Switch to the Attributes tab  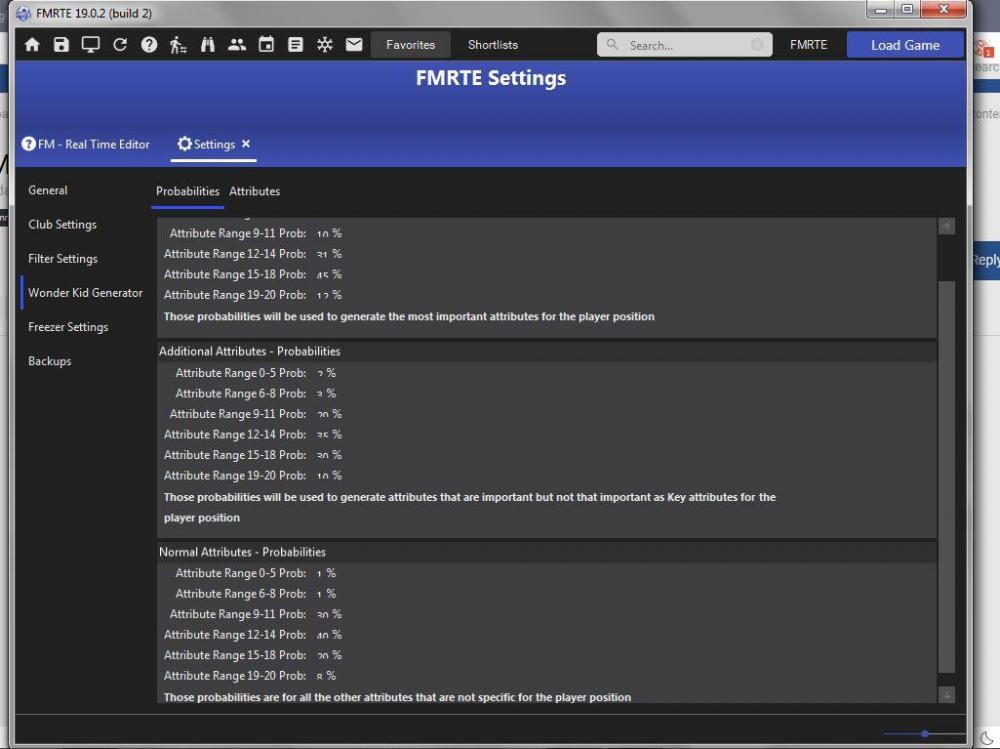[254, 191]
